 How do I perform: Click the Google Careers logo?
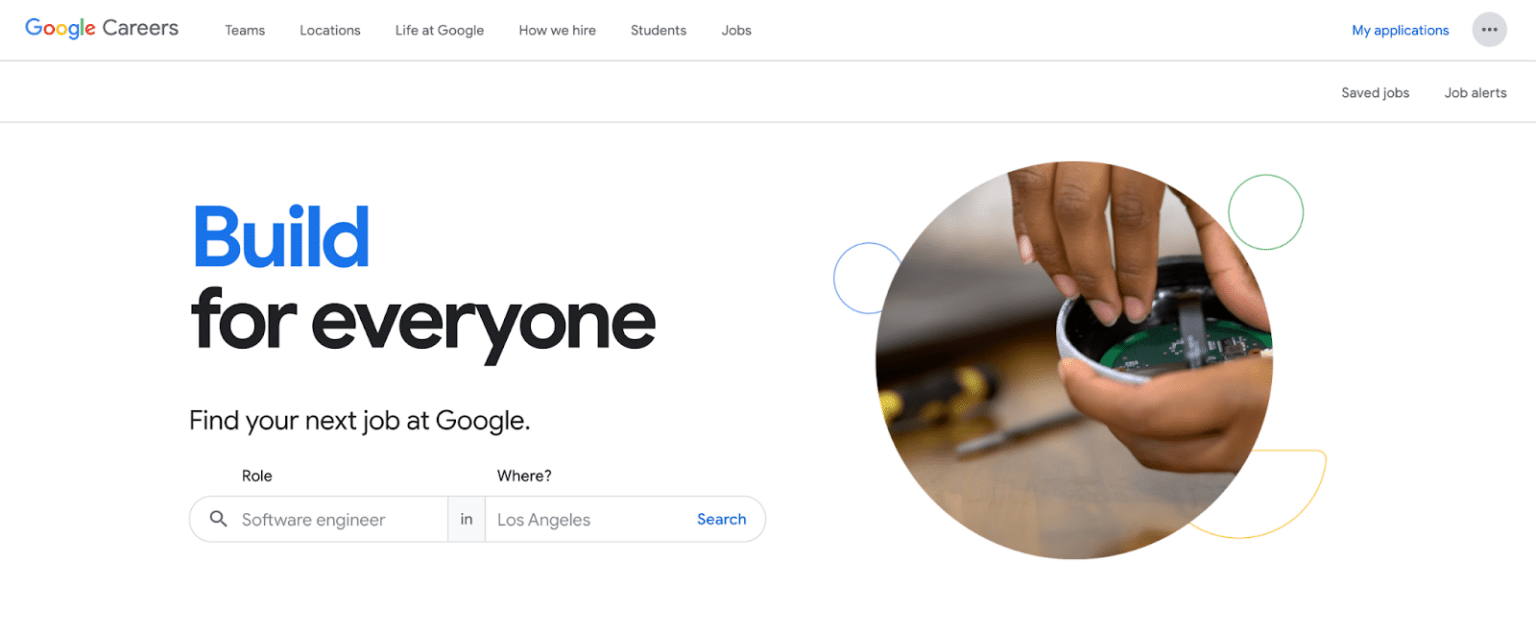[102, 29]
